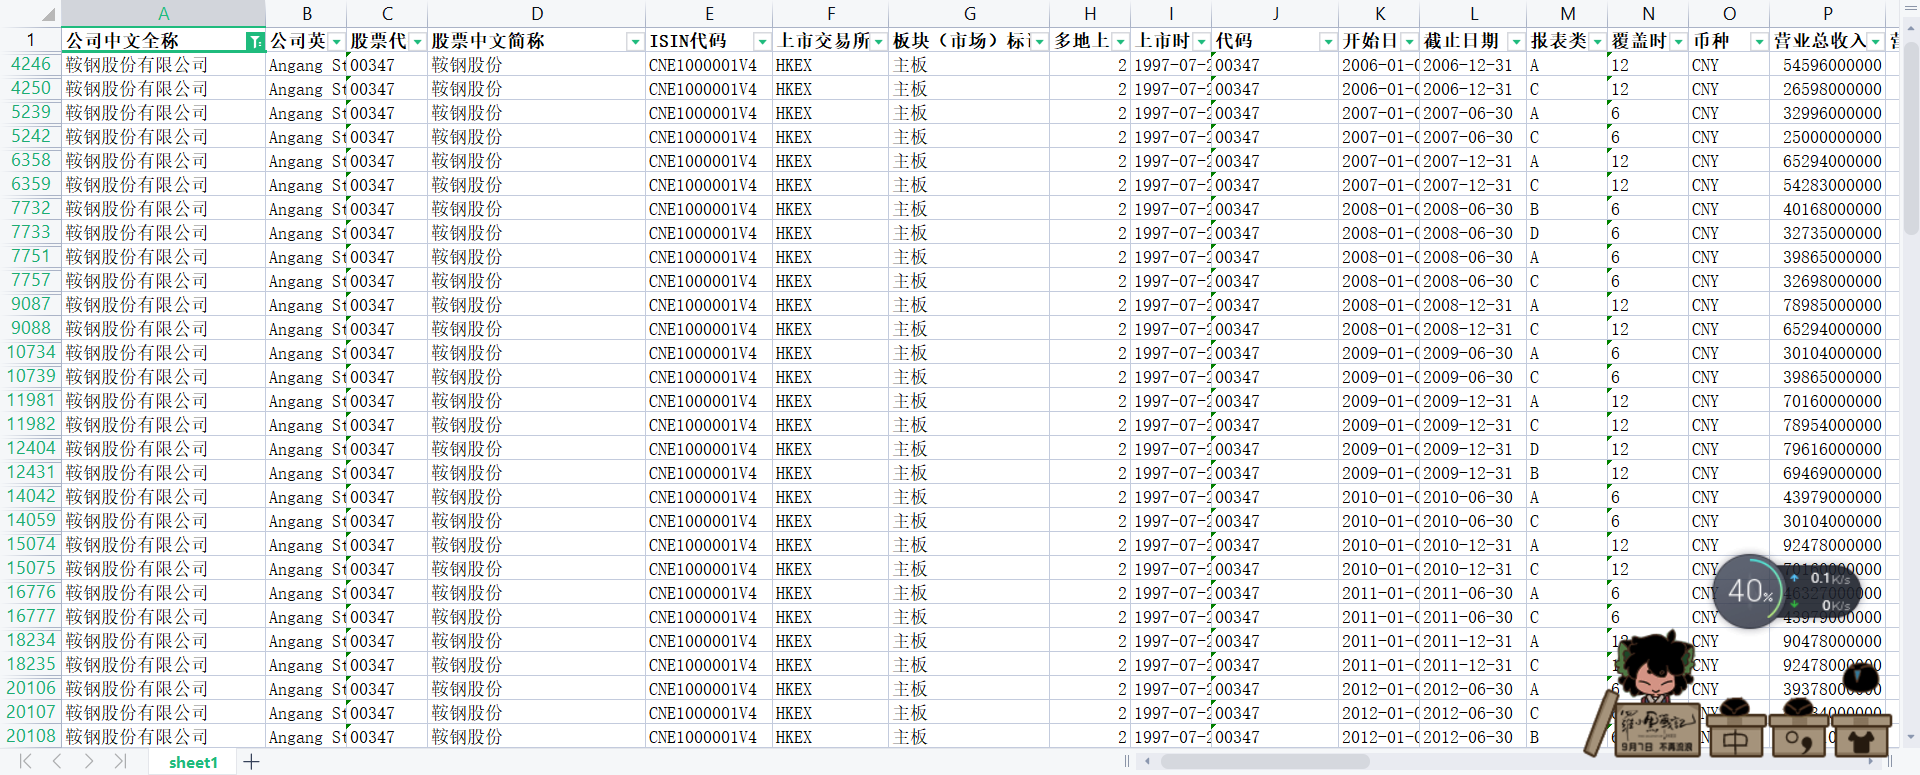Expand the 股票中文简称 filter dropdown
Viewport: 1920px width, 775px height.
pos(635,42)
